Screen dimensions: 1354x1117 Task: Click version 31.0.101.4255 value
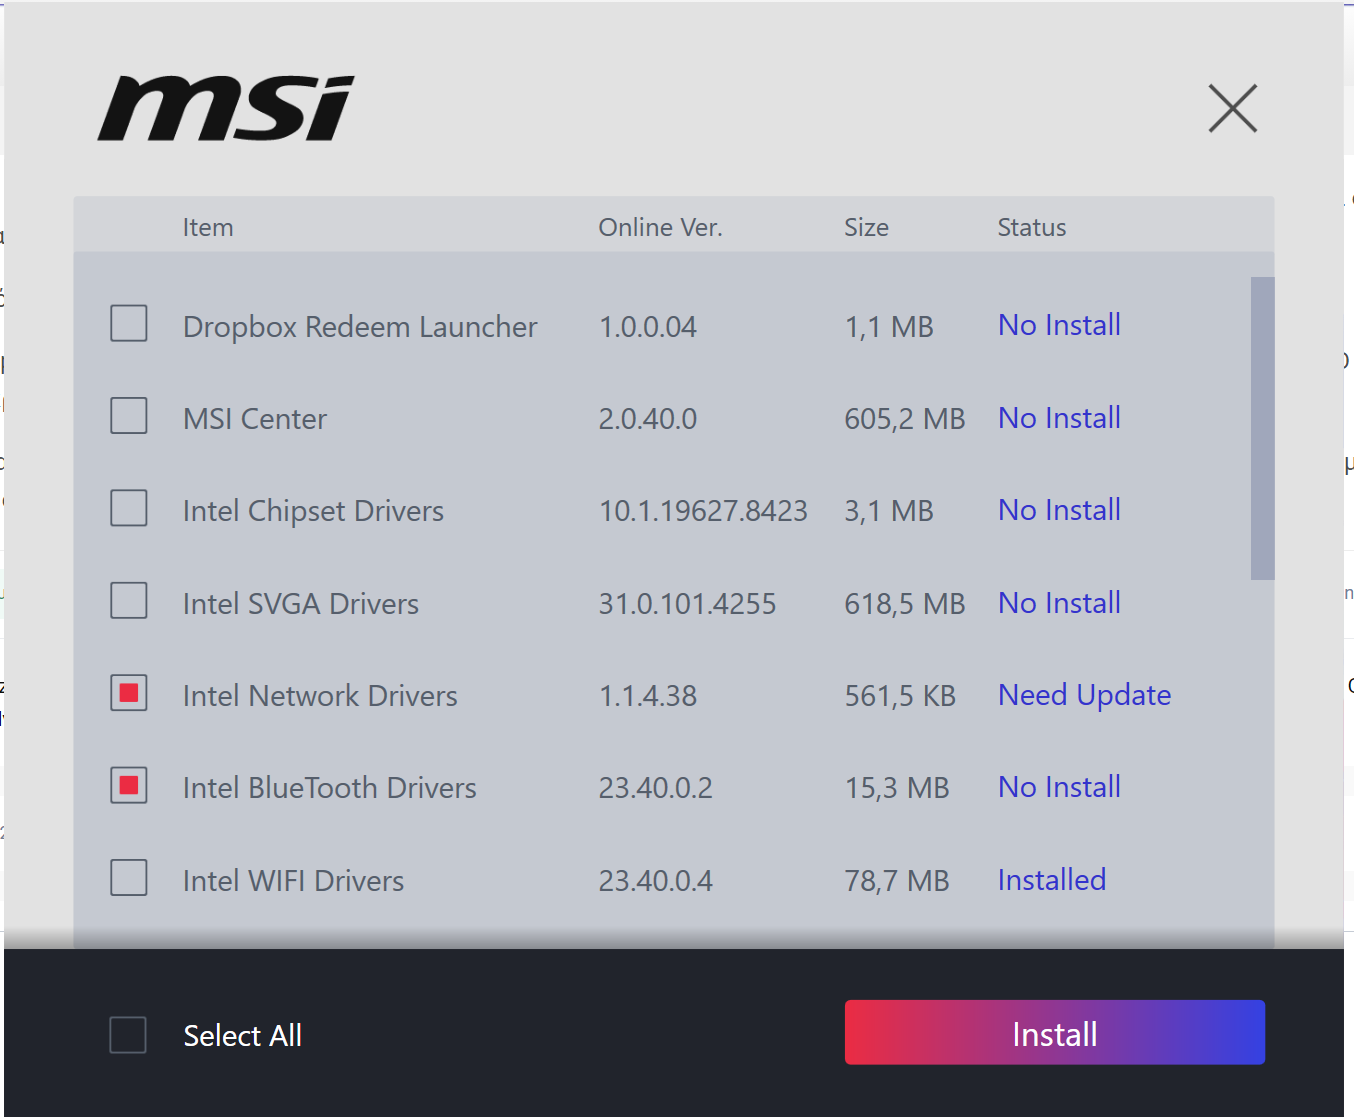[687, 604]
